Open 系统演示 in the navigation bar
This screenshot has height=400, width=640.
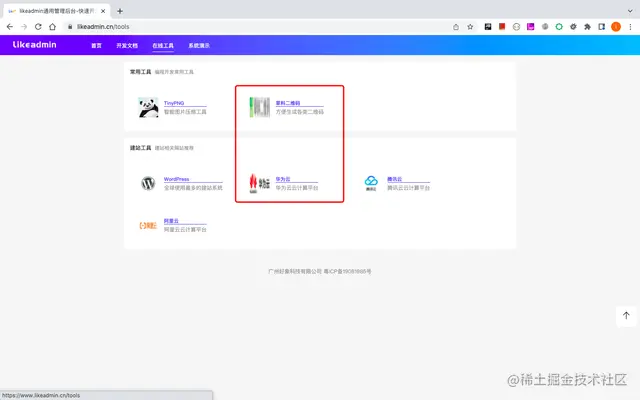click(x=199, y=45)
